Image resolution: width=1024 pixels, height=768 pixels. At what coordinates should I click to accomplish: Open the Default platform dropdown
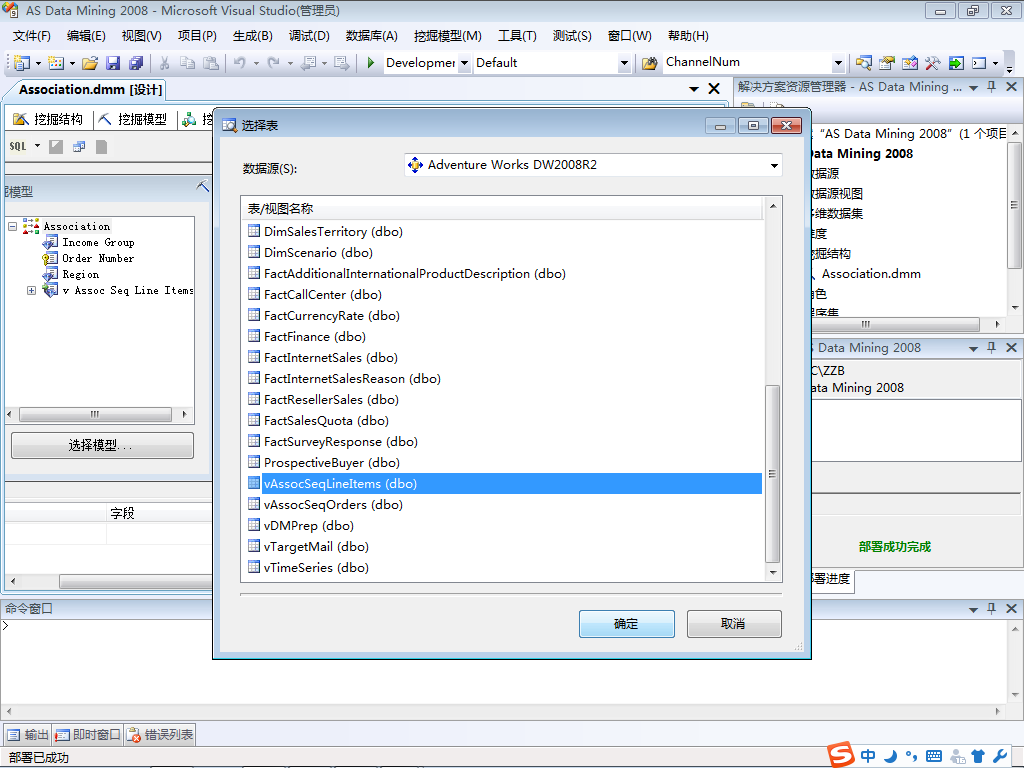coord(624,63)
